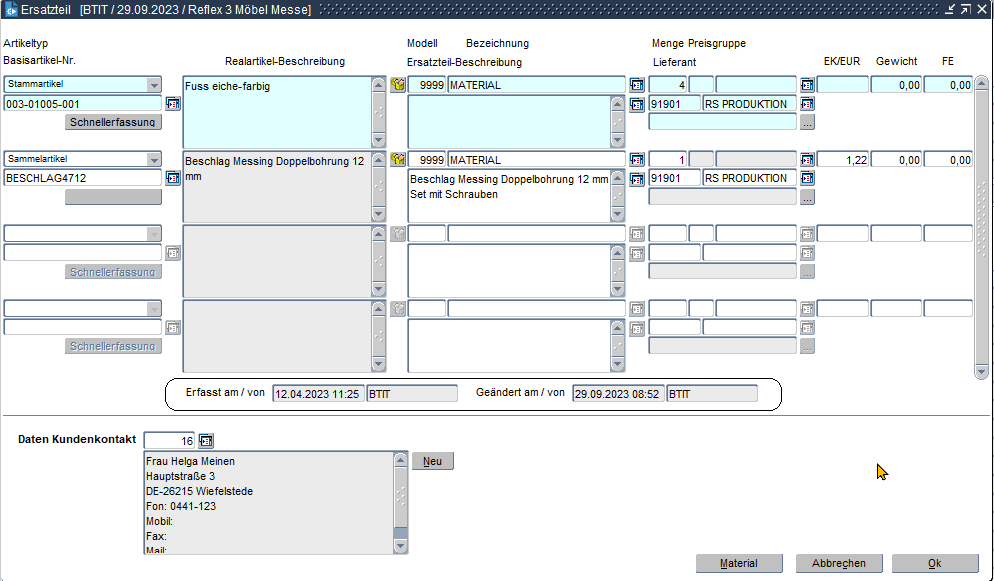Open Preisgruppe lookup in second row
This screenshot has width=994, height=581.
[807, 160]
